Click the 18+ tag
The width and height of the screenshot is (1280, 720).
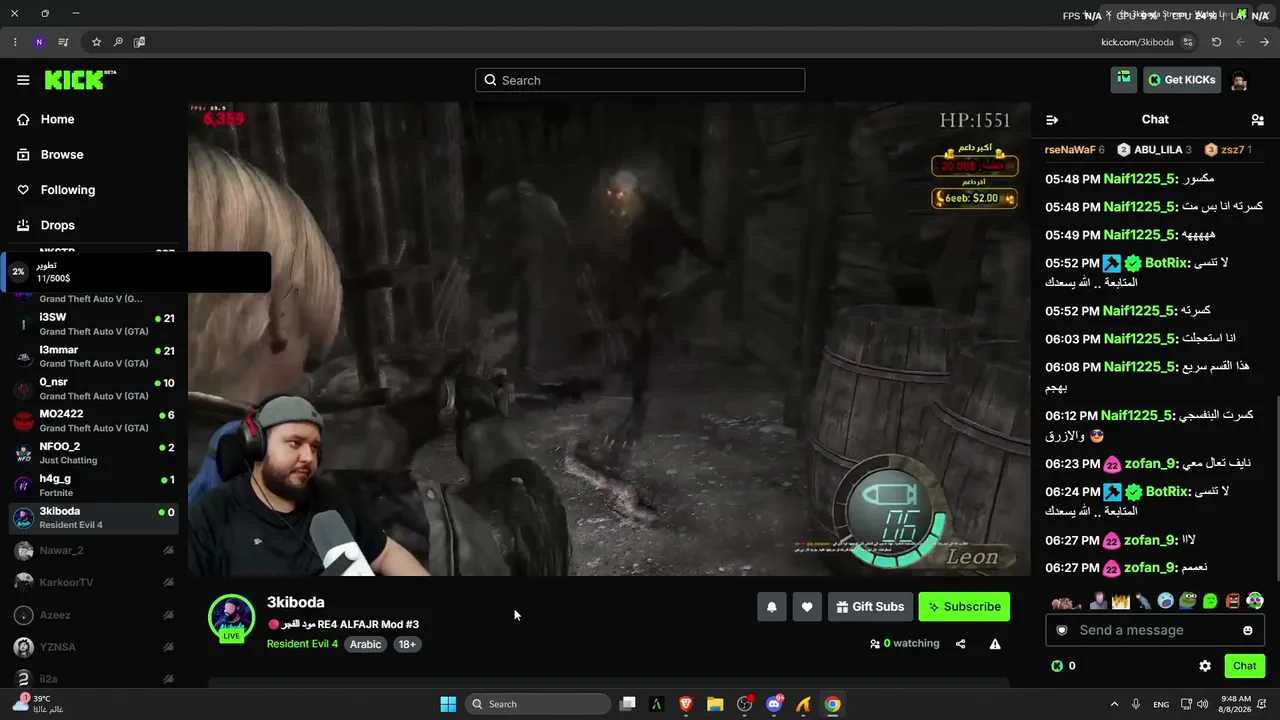click(407, 644)
